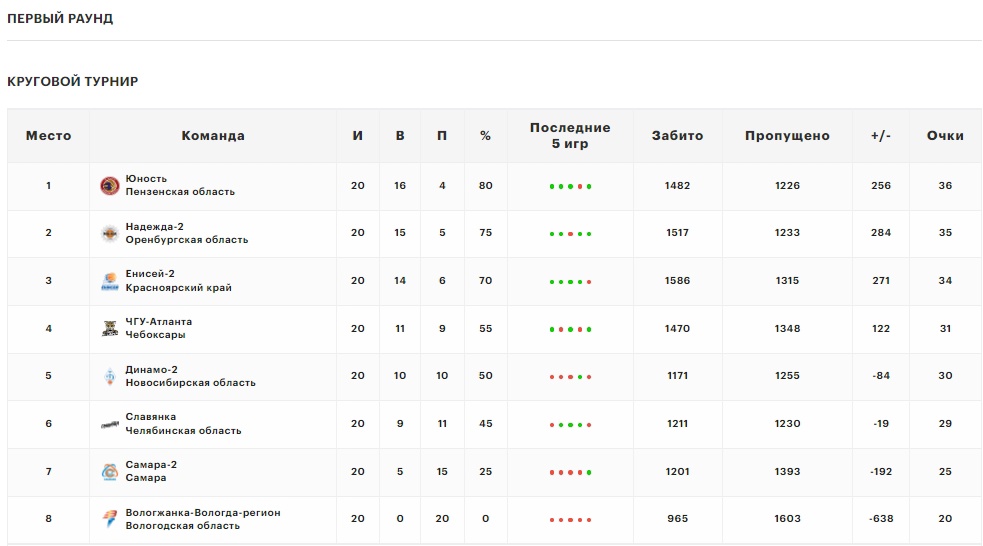Click scored value 1211 for Славянка

[678, 424]
